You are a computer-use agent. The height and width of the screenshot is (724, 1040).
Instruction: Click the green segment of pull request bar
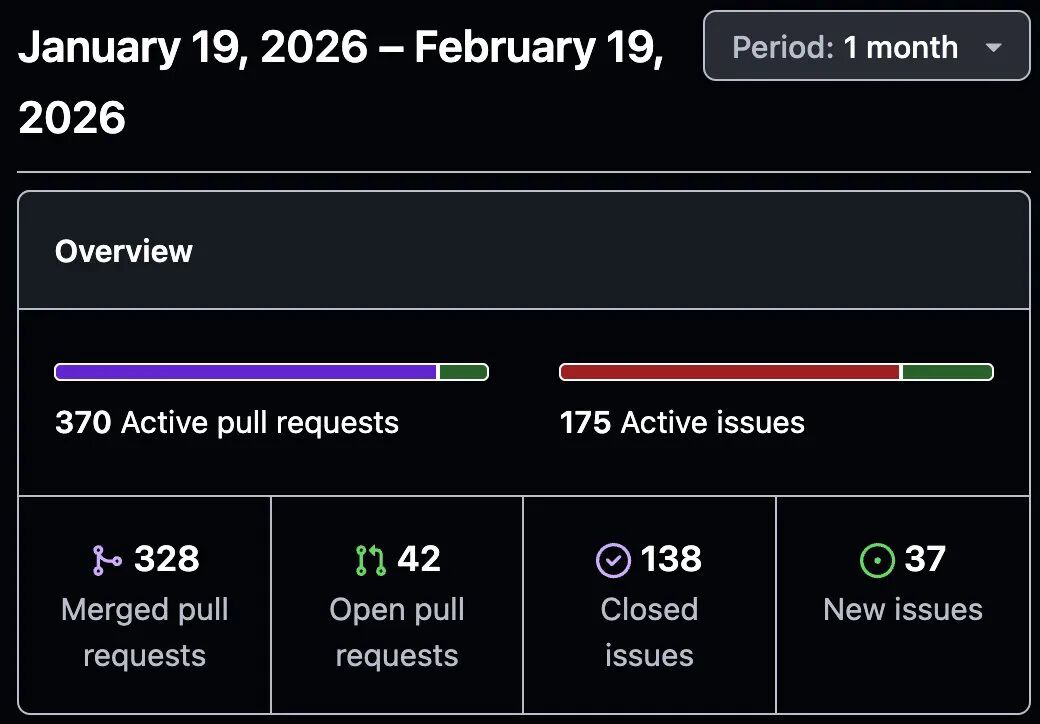pyautogui.click(x=464, y=372)
